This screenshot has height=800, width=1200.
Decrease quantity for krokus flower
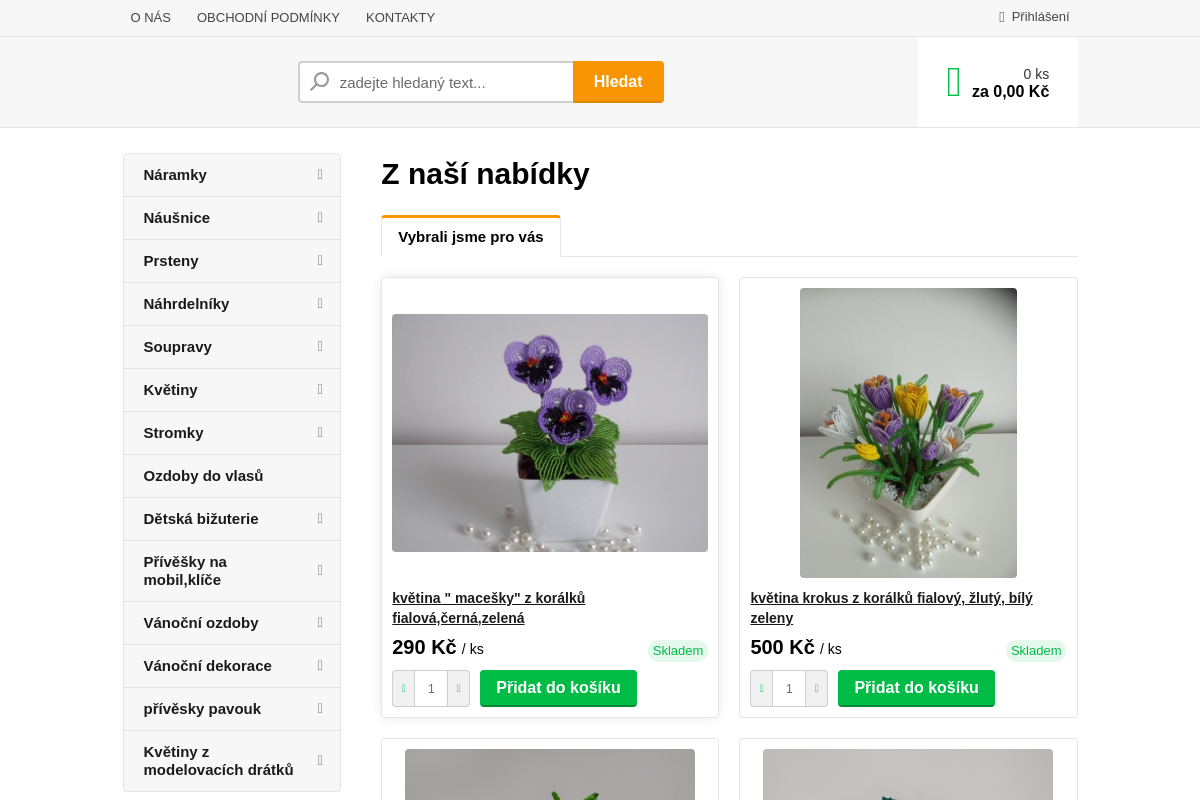pos(762,688)
